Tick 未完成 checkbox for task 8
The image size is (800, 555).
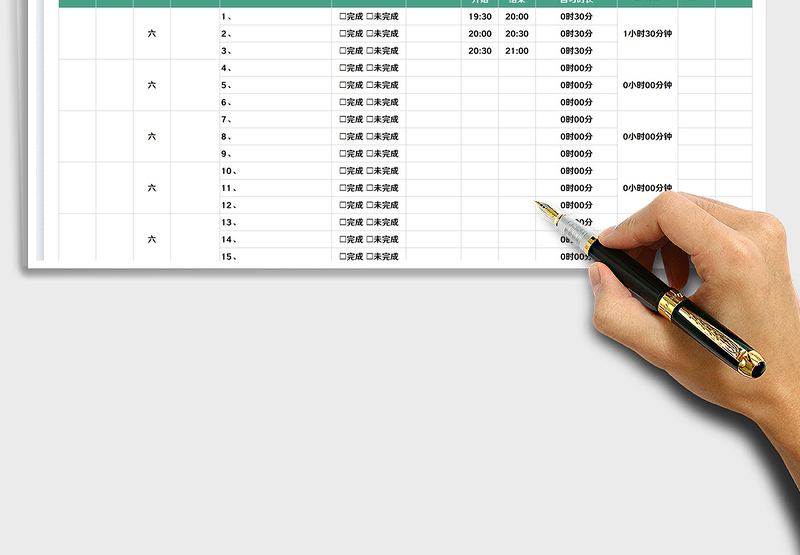tap(370, 137)
